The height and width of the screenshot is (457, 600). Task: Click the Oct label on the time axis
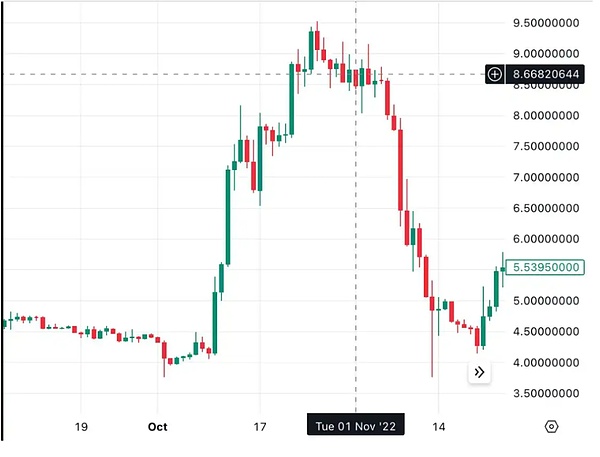[158, 426]
